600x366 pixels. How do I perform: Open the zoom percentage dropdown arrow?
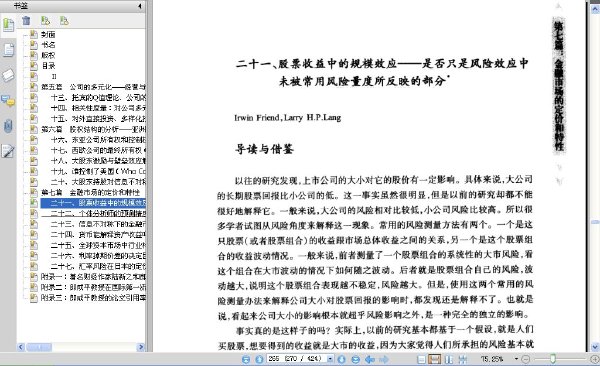[516, 359]
